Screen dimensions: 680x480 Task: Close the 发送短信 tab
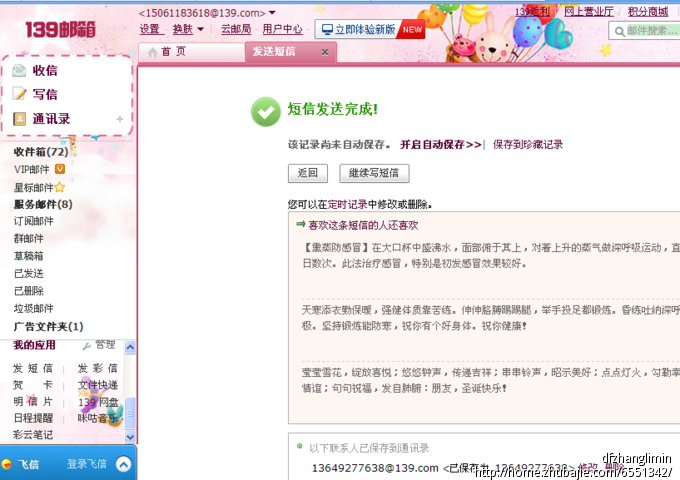coord(325,52)
